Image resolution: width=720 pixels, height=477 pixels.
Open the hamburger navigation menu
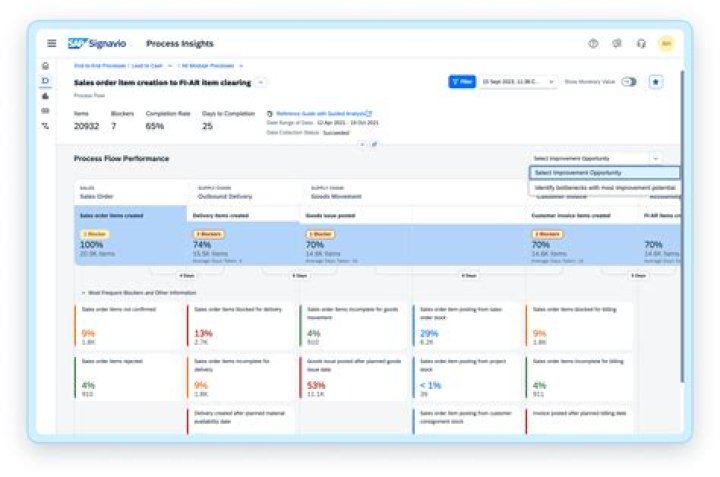(51, 43)
